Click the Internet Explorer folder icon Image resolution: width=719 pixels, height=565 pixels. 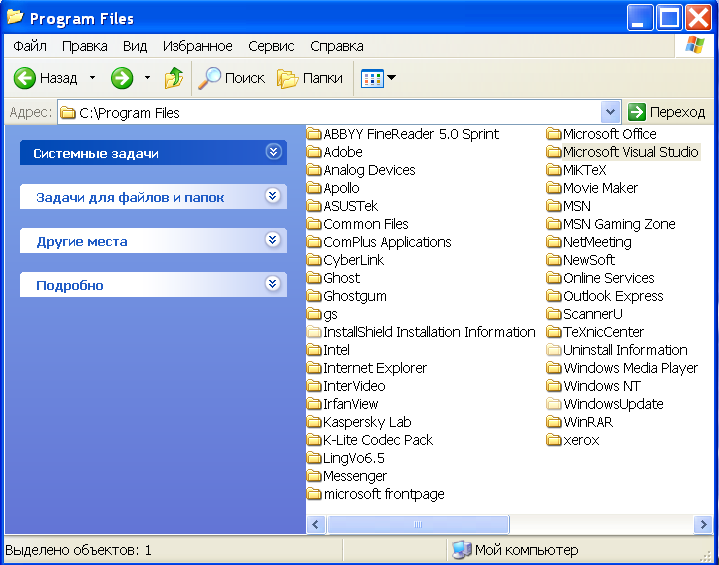point(314,368)
